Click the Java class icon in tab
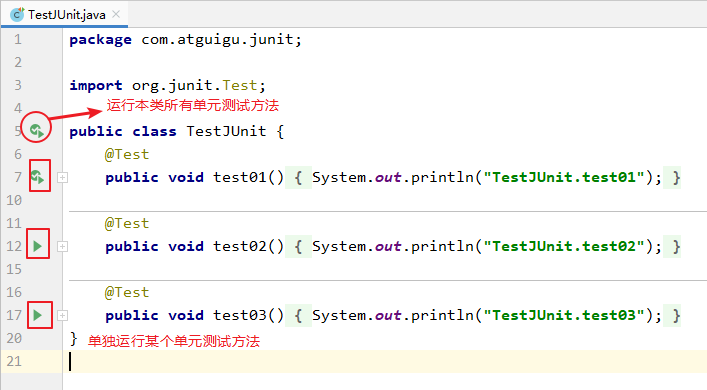Image resolution: width=707 pixels, height=390 pixels. [x=17, y=15]
